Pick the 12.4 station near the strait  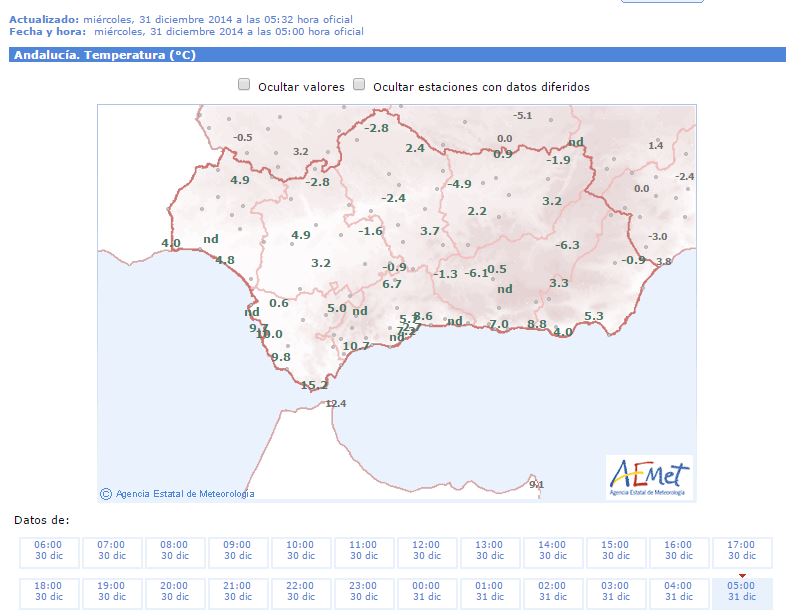tap(336, 403)
